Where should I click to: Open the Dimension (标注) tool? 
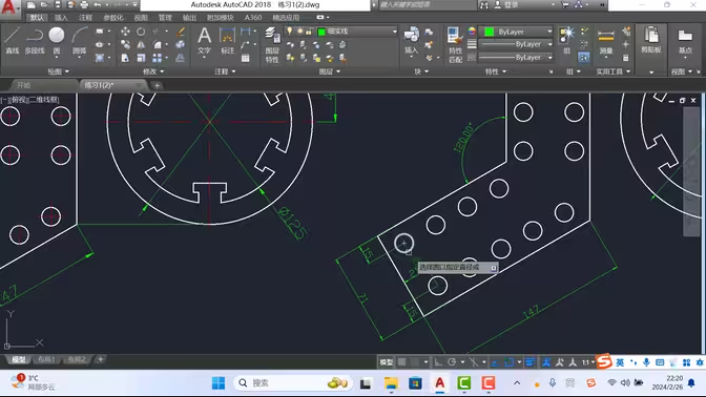pyautogui.click(x=227, y=40)
